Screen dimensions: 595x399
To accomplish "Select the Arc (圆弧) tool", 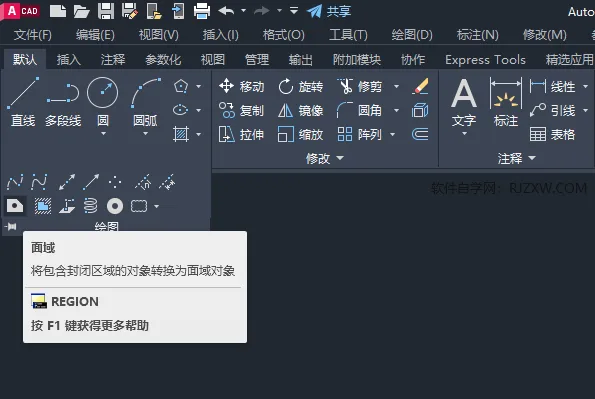I will tap(146, 102).
